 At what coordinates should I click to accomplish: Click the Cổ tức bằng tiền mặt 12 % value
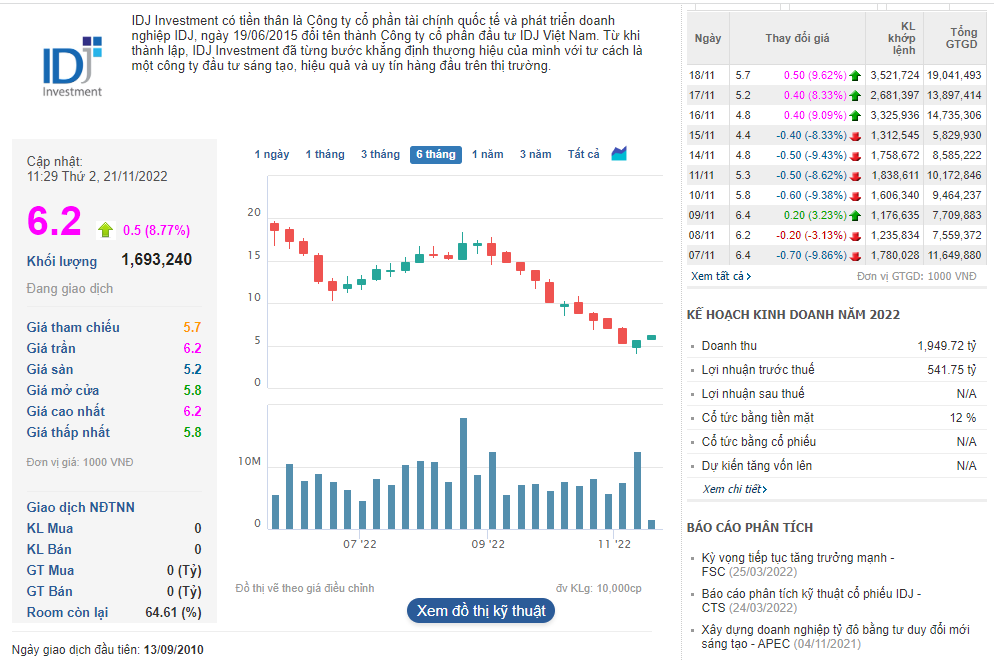pyautogui.click(x=962, y=418)
